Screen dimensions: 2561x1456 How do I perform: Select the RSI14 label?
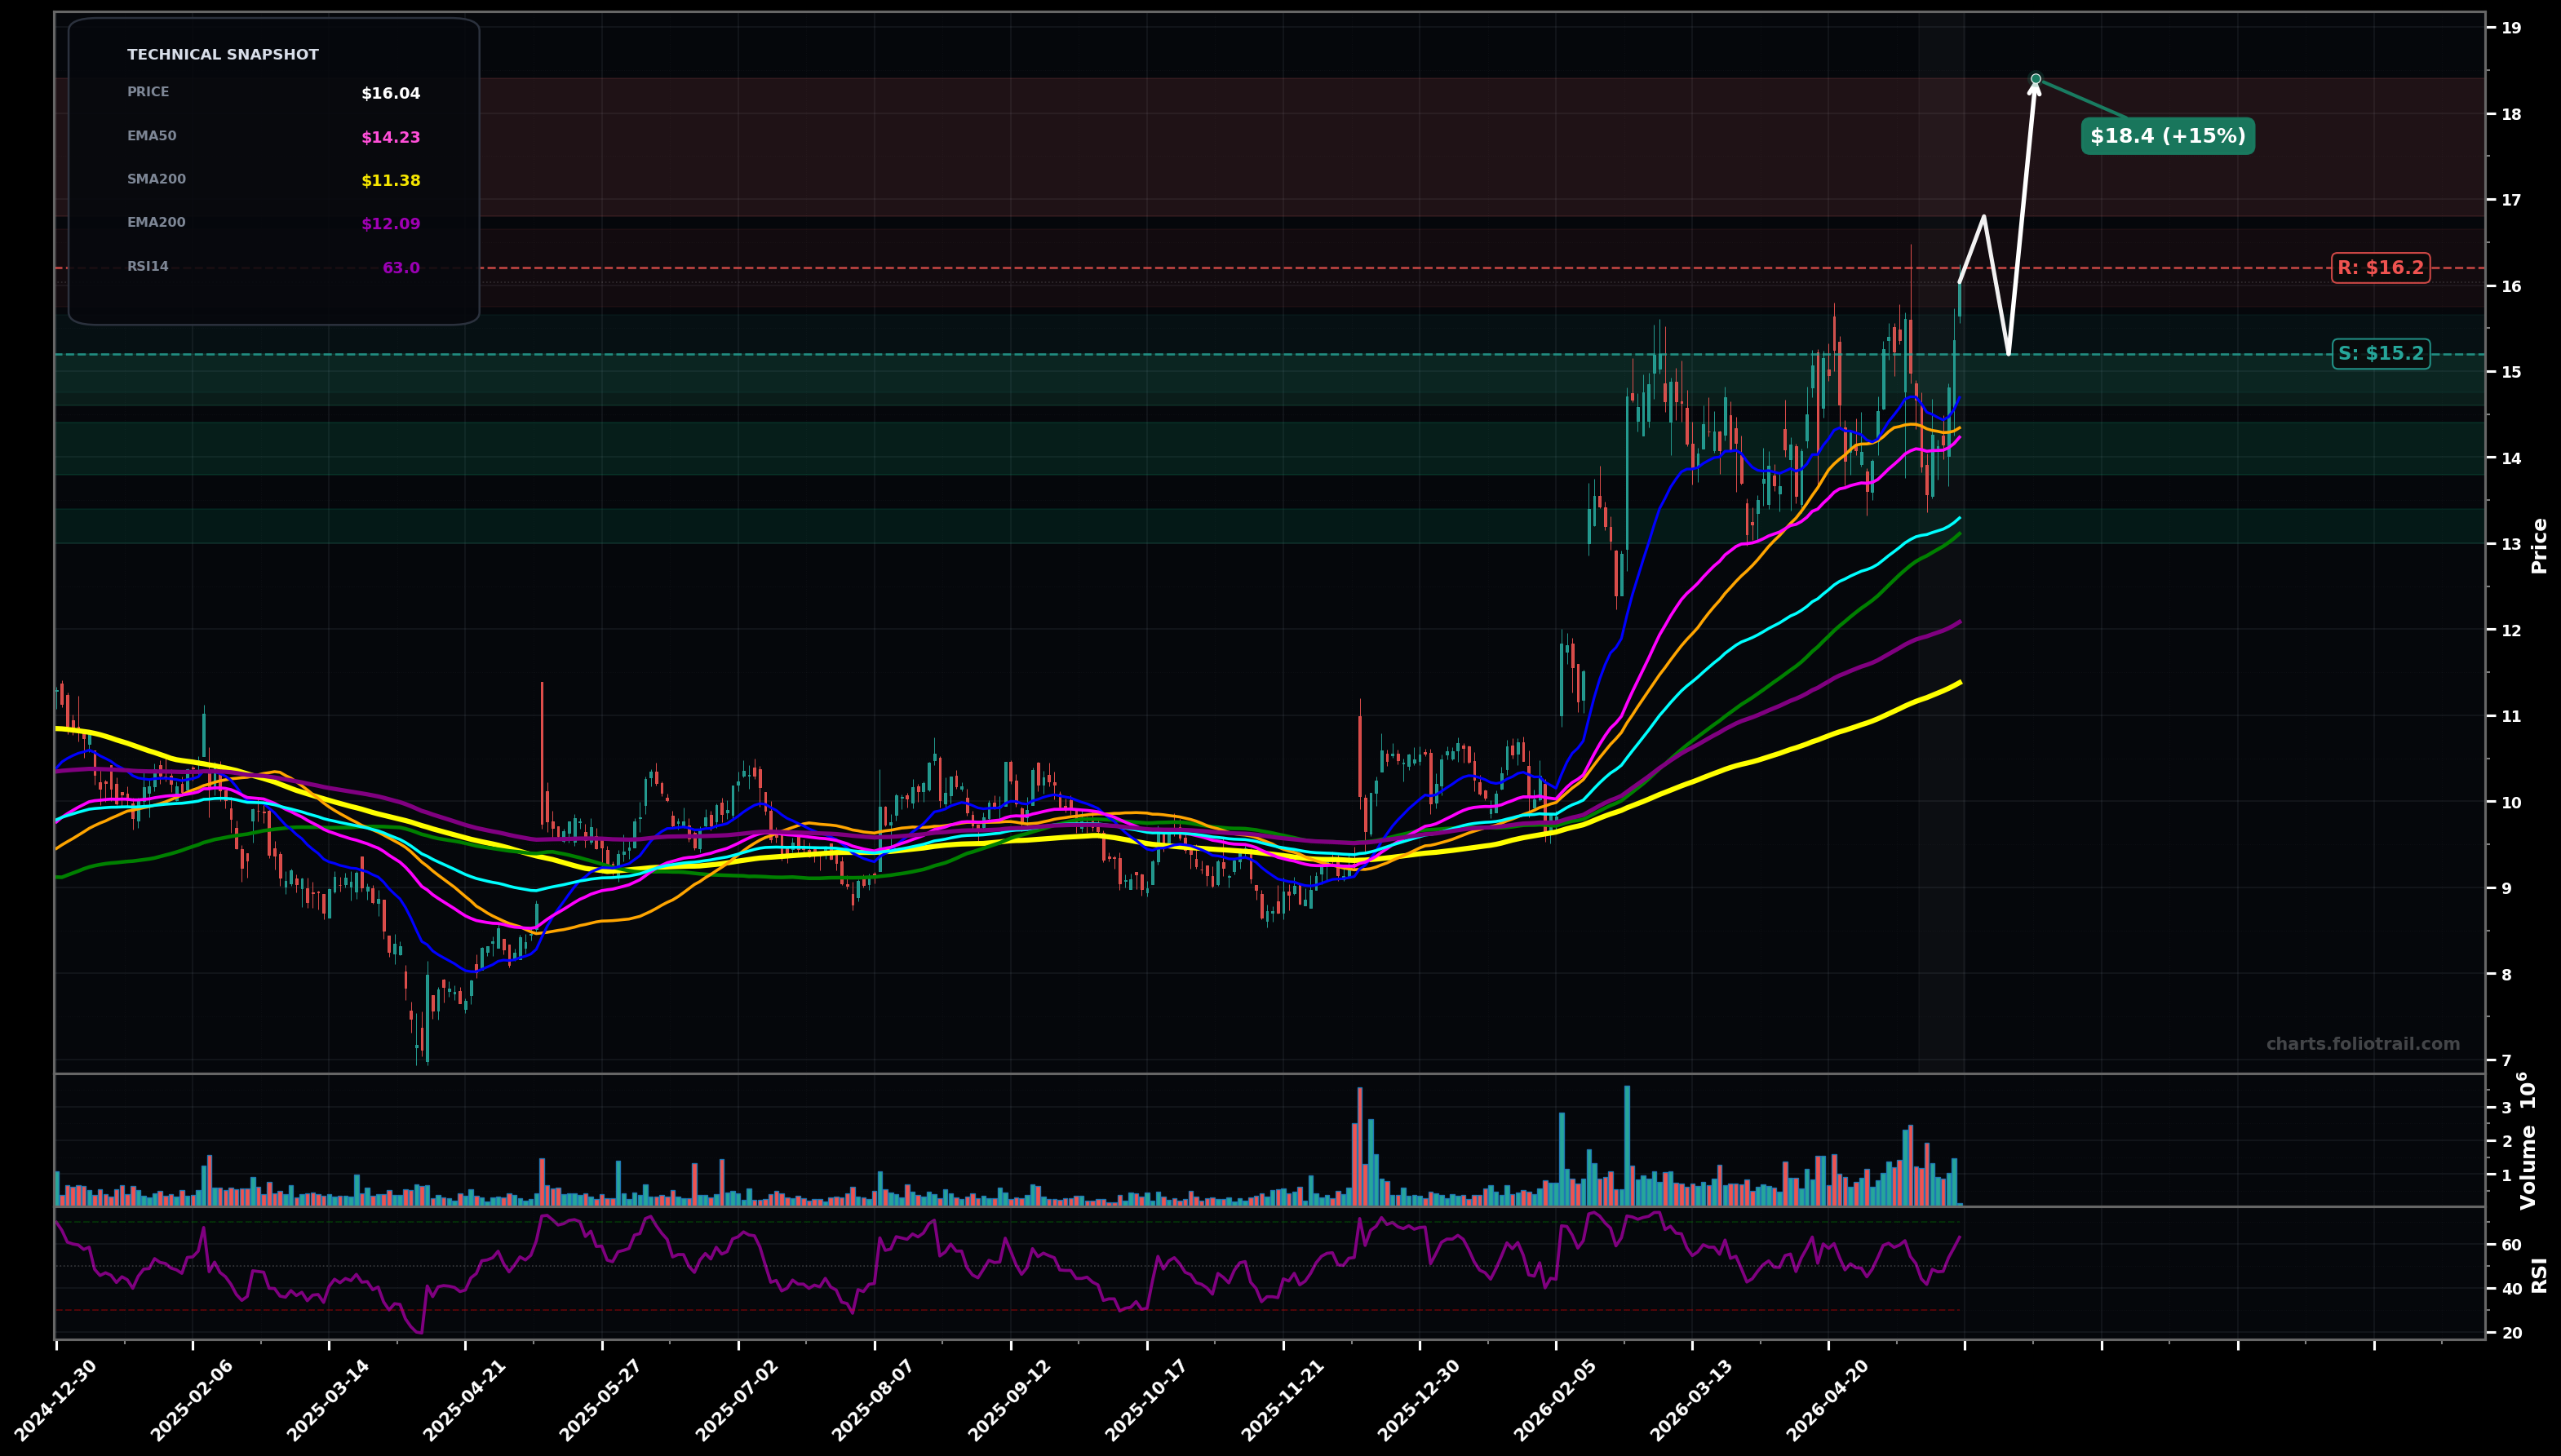148,267
